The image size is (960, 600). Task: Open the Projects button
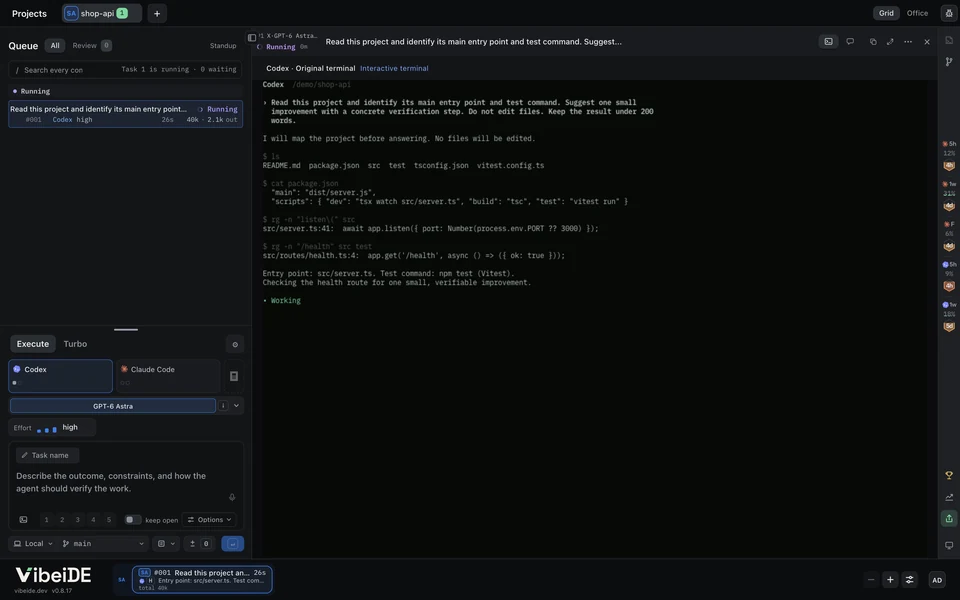coord(29,13)
